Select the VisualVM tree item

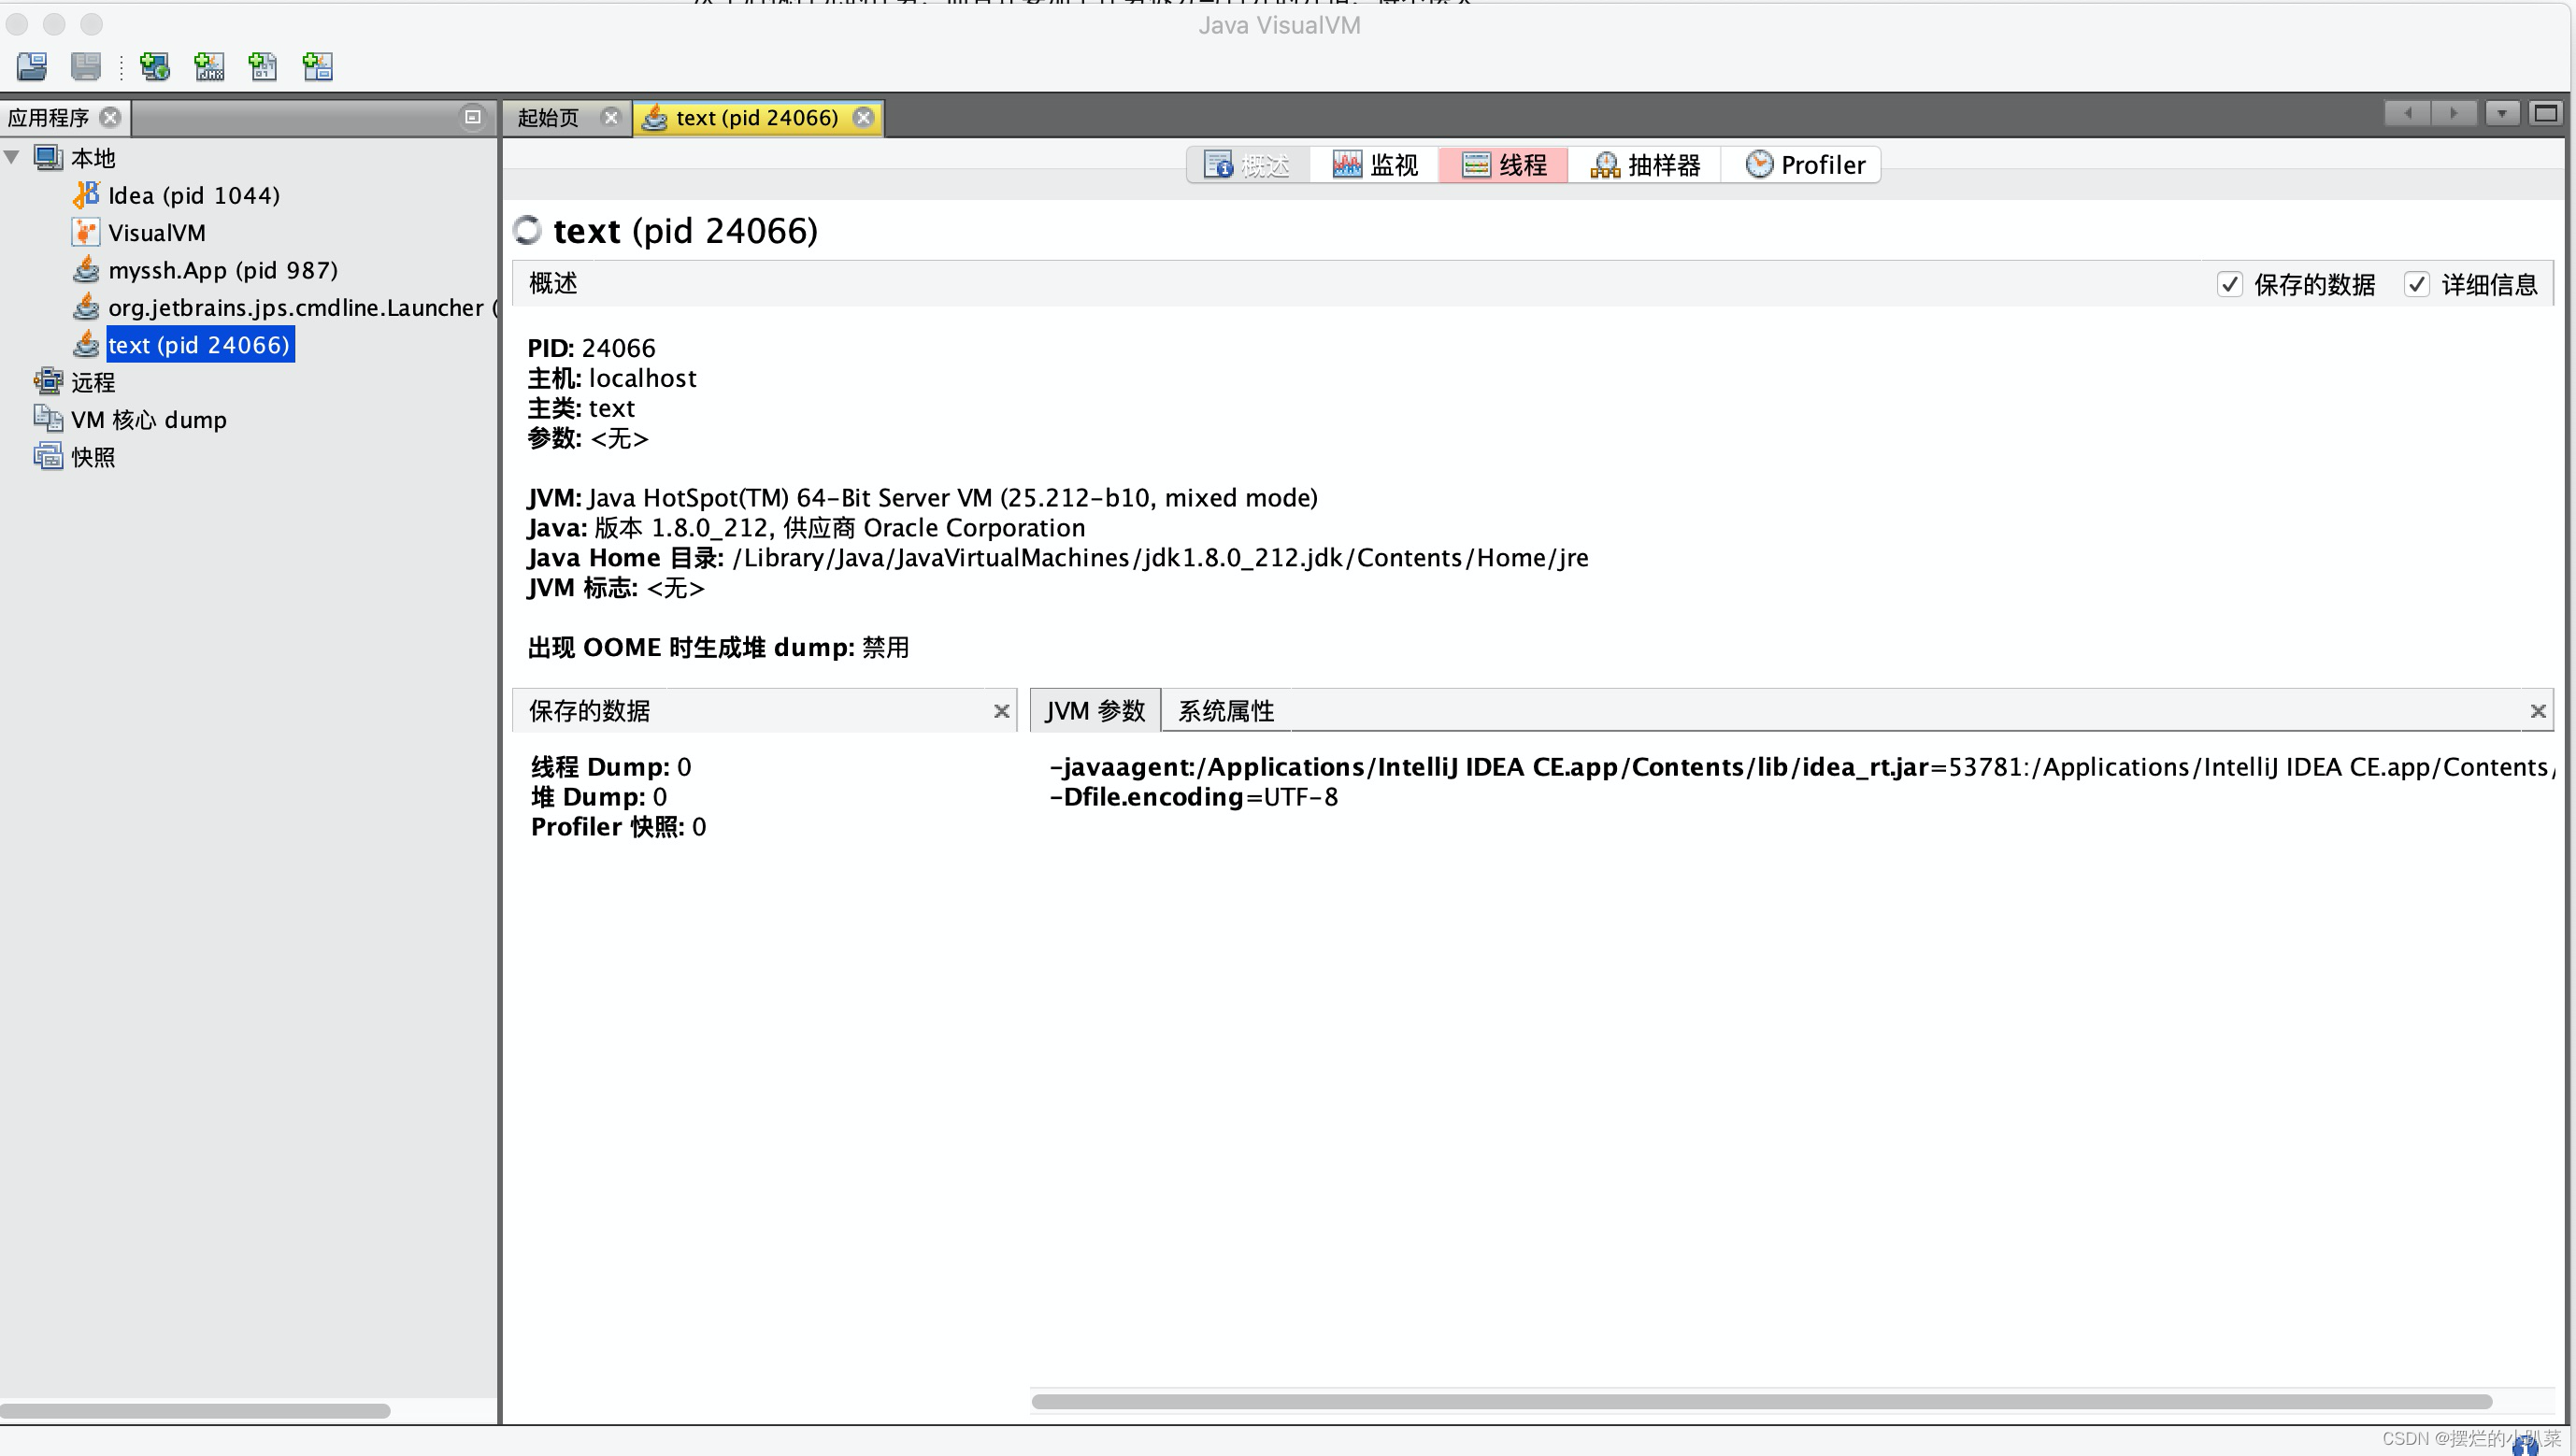point(157,233)
